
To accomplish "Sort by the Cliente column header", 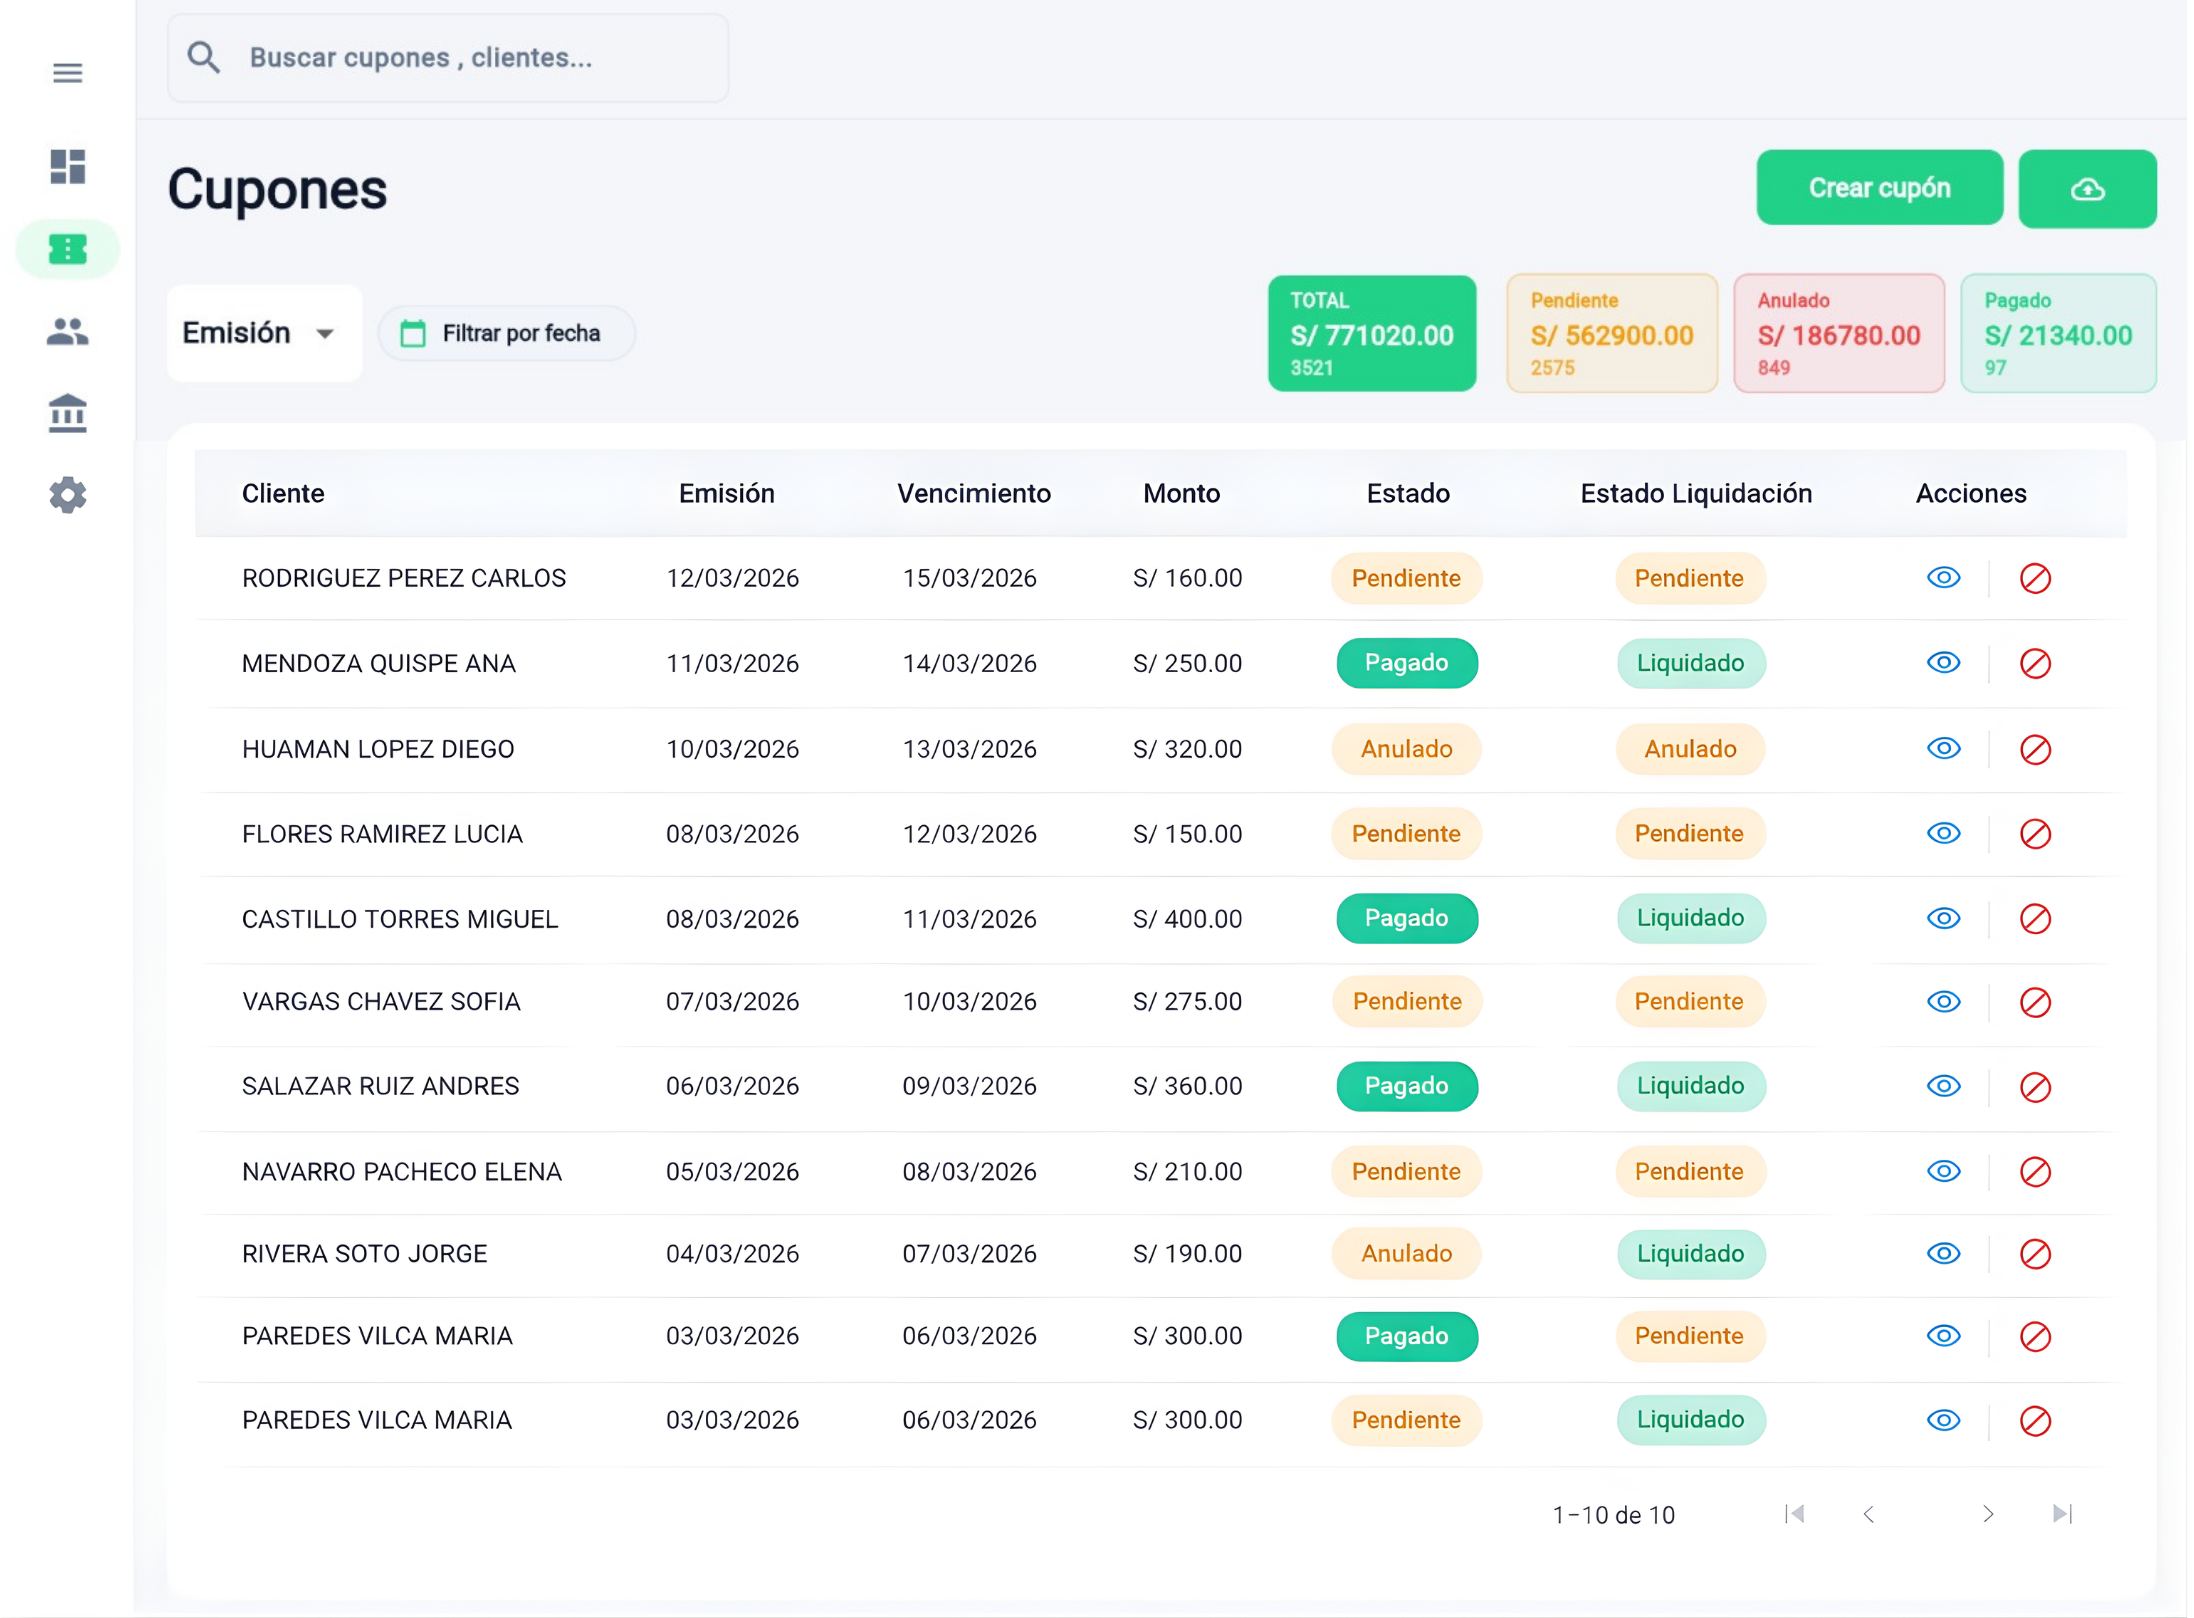I will [x=283, y=494].
